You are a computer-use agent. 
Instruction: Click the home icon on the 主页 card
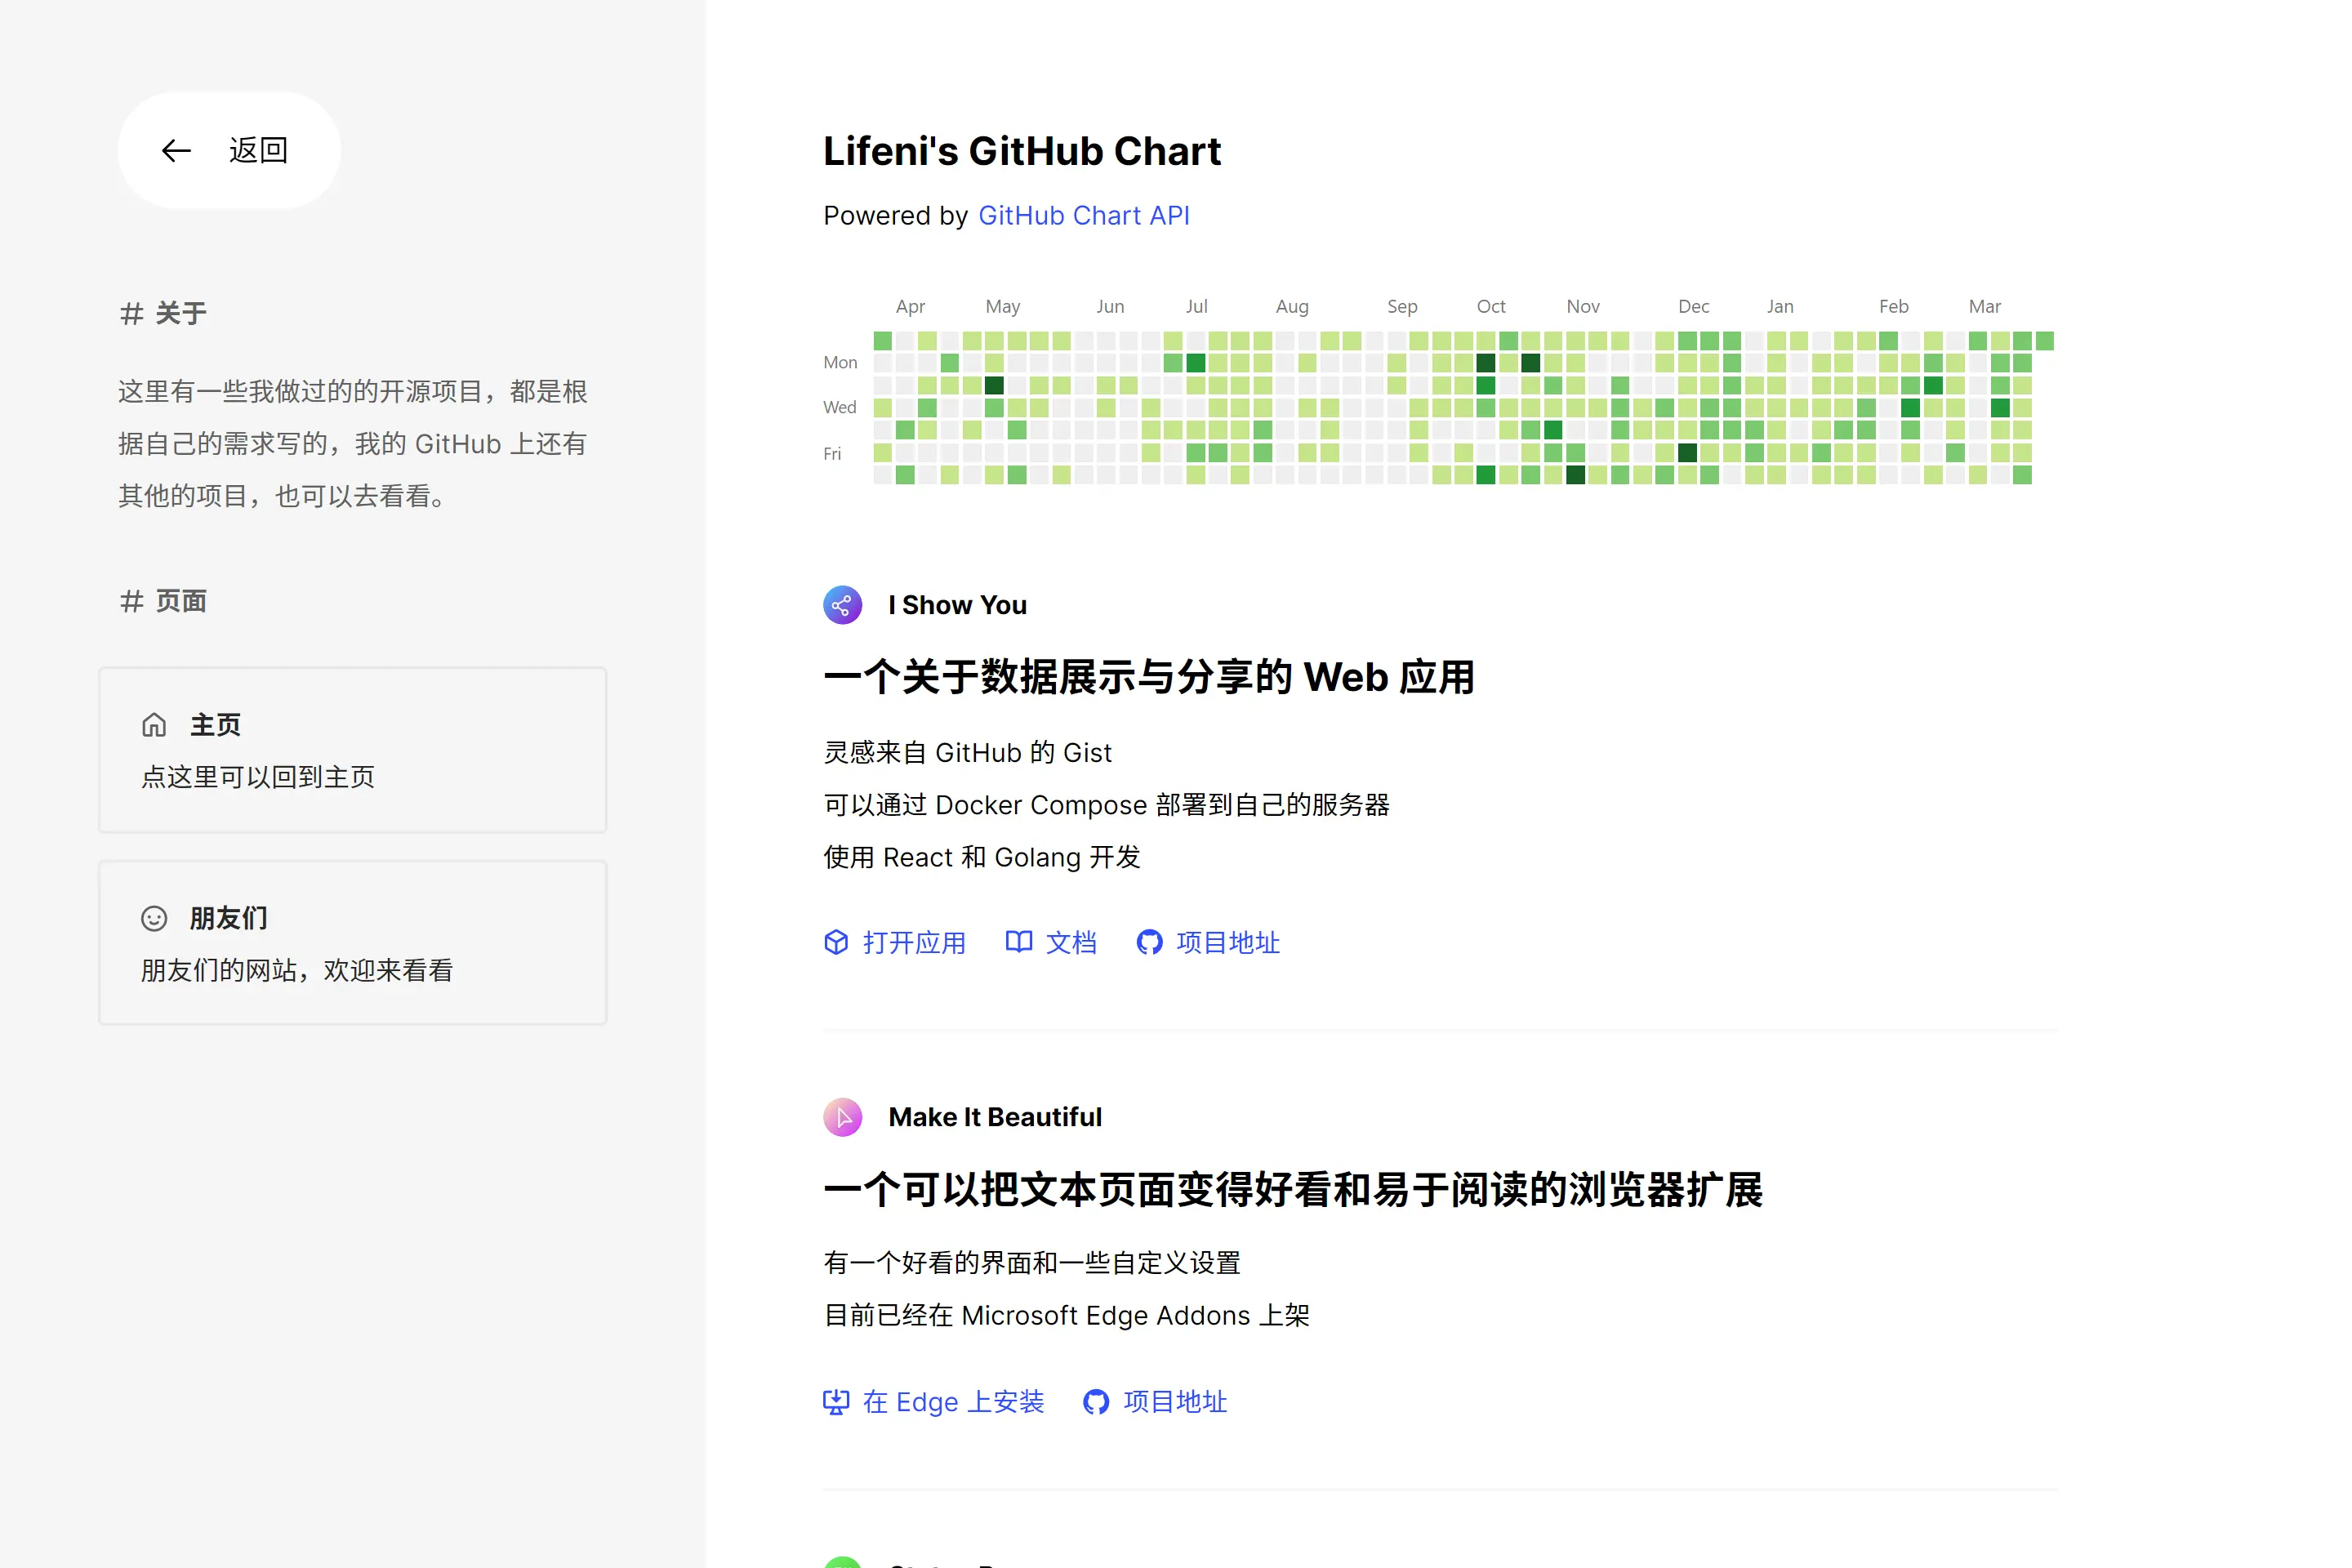(x=155, y=724)
